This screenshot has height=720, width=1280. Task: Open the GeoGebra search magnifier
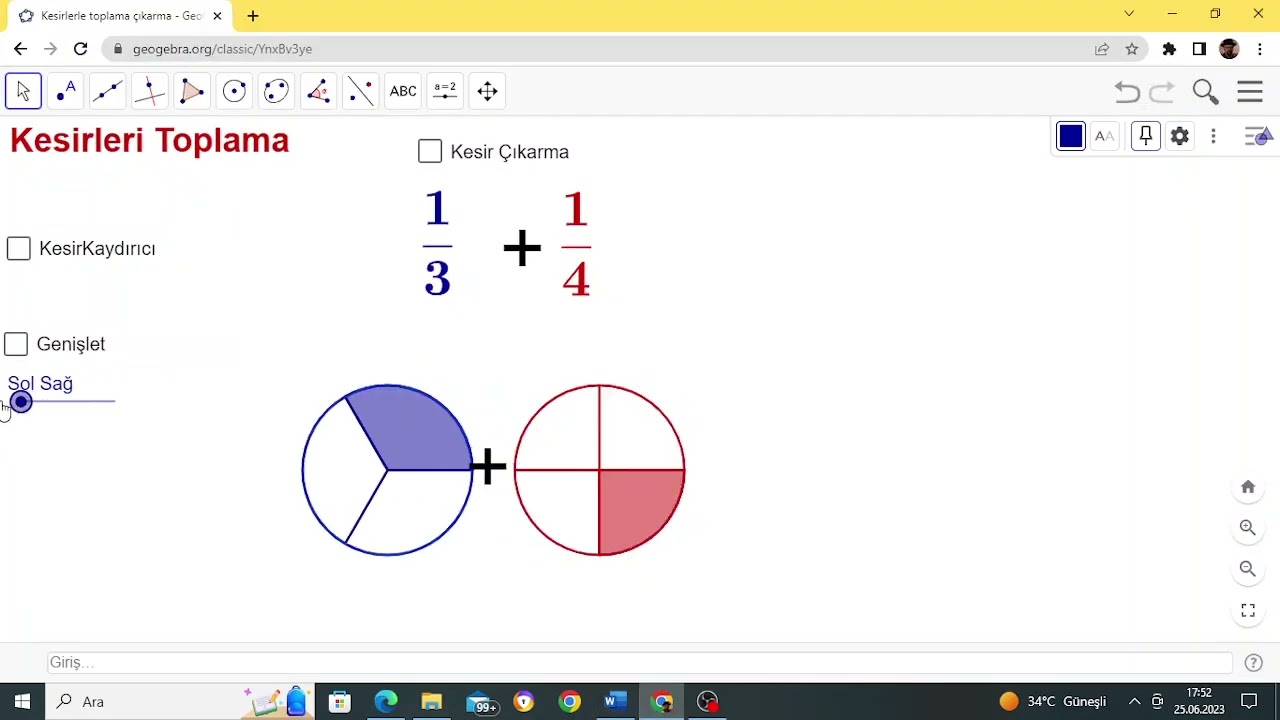coord(1205,92)
